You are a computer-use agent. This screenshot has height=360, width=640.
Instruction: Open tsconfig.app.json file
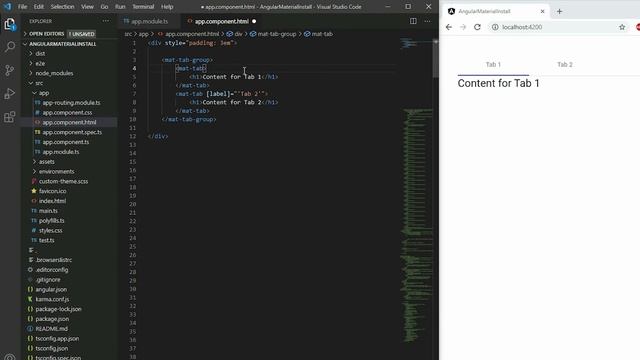click(x=57, y=338)
